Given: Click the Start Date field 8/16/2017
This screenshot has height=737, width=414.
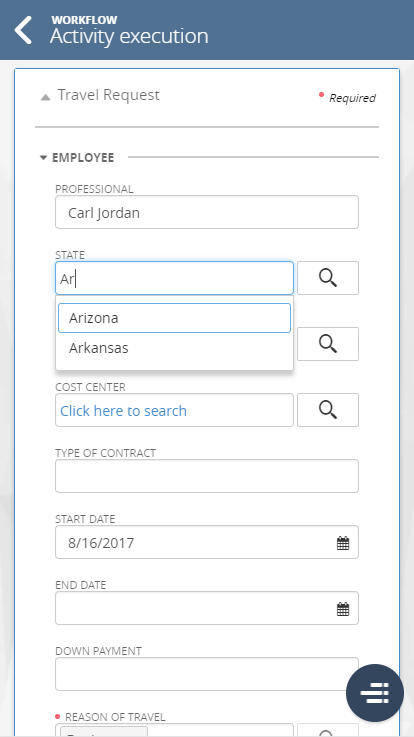Looking at the screenshot, I should click(207, 542).
